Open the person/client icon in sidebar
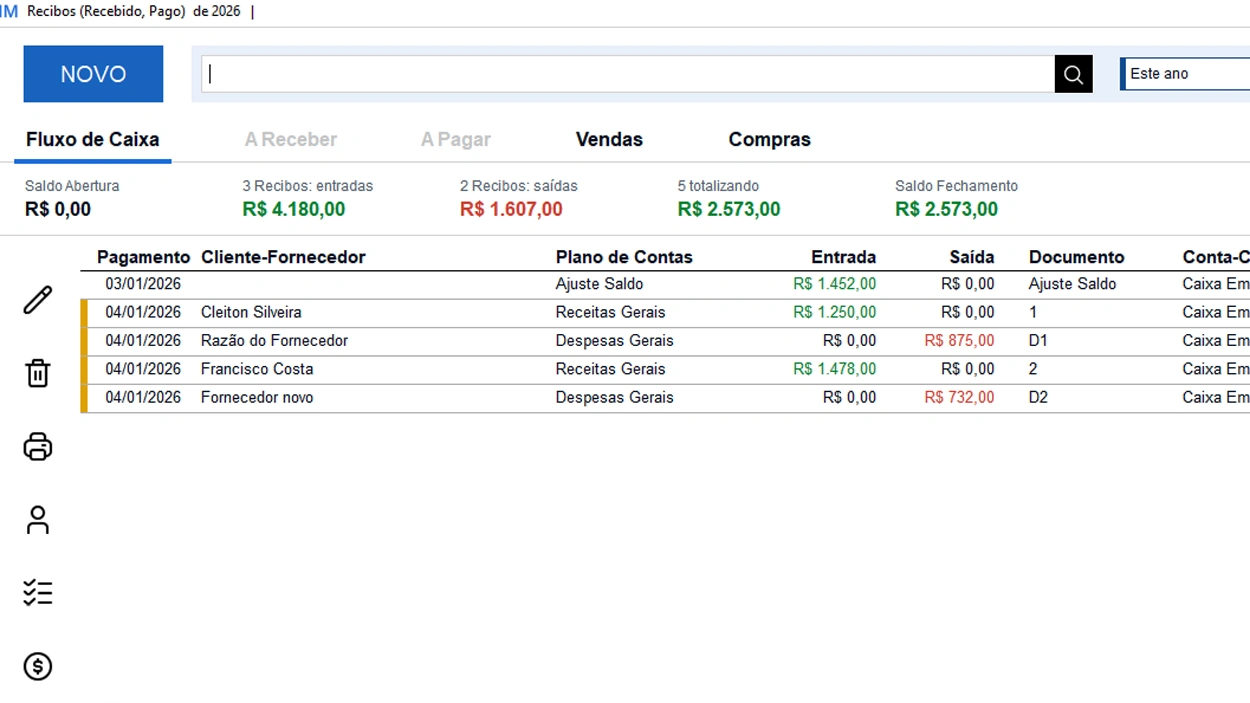This screenshot has width=1250, height=703. tap(38, 520)
